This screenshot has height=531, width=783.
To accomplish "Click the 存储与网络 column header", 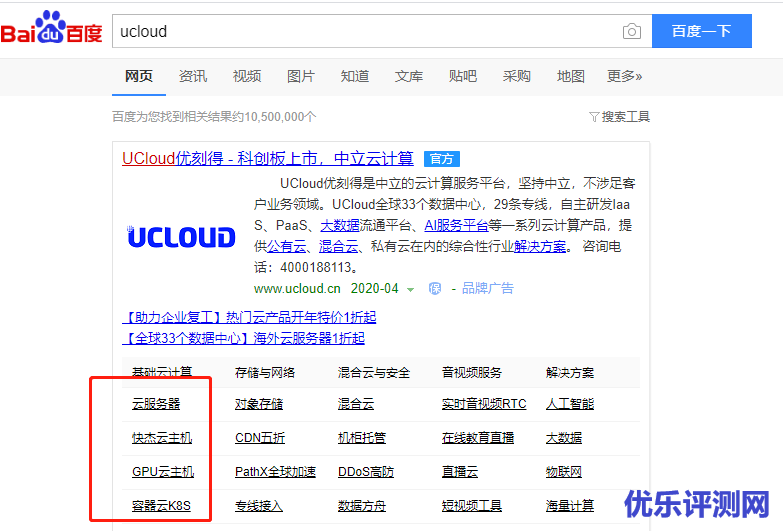I will click(265, 373).
